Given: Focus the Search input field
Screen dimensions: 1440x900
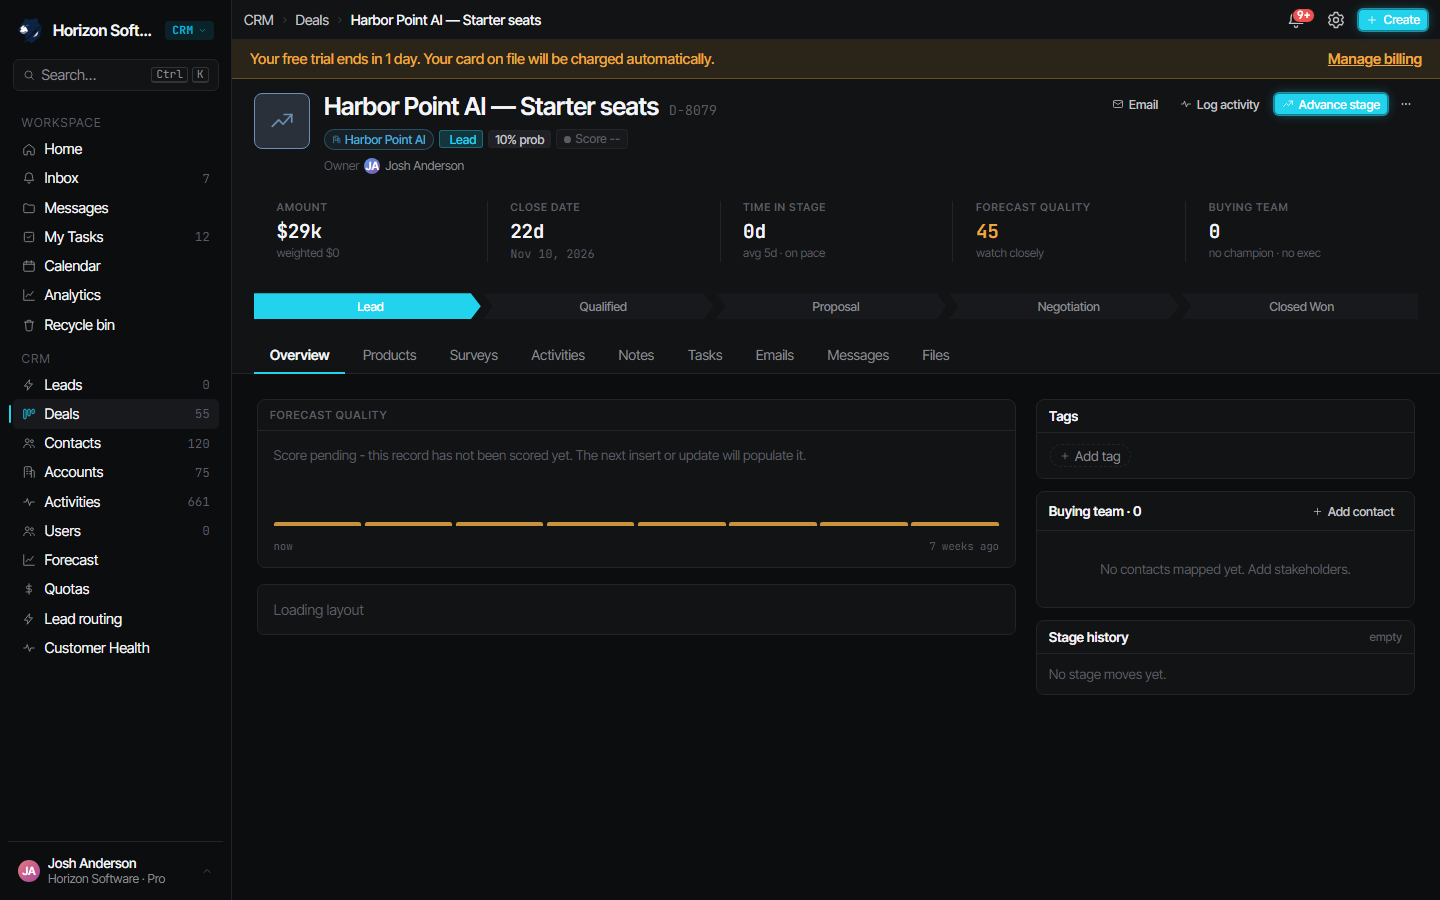Looking at the screenshot, I should coord(116,75).
